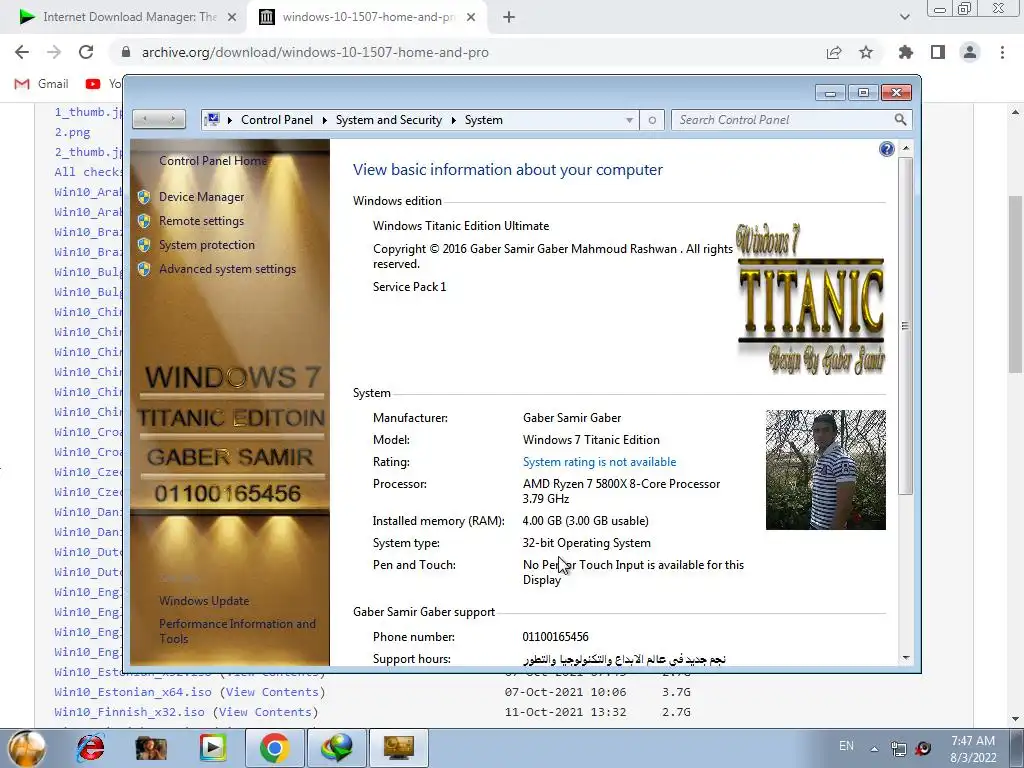Focus the Search Control Panel field
This screenshot has height=768, width=1024.
[x=784, y=120]
